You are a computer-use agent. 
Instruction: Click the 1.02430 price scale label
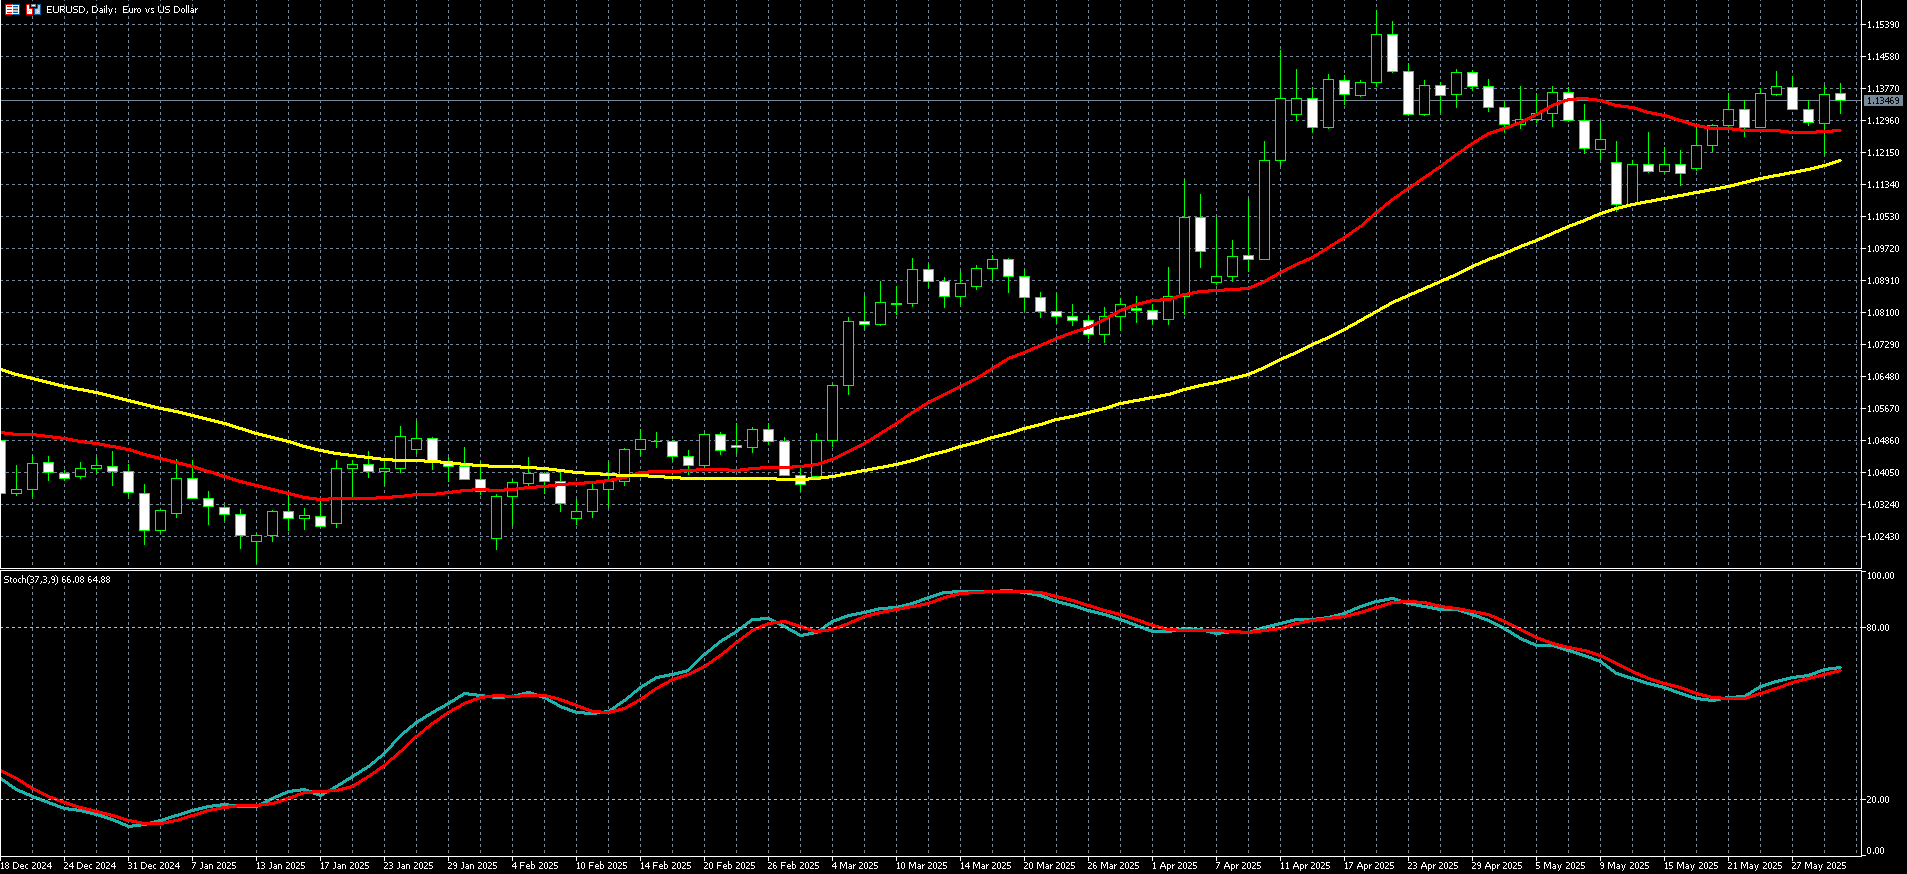[1883, 537]
